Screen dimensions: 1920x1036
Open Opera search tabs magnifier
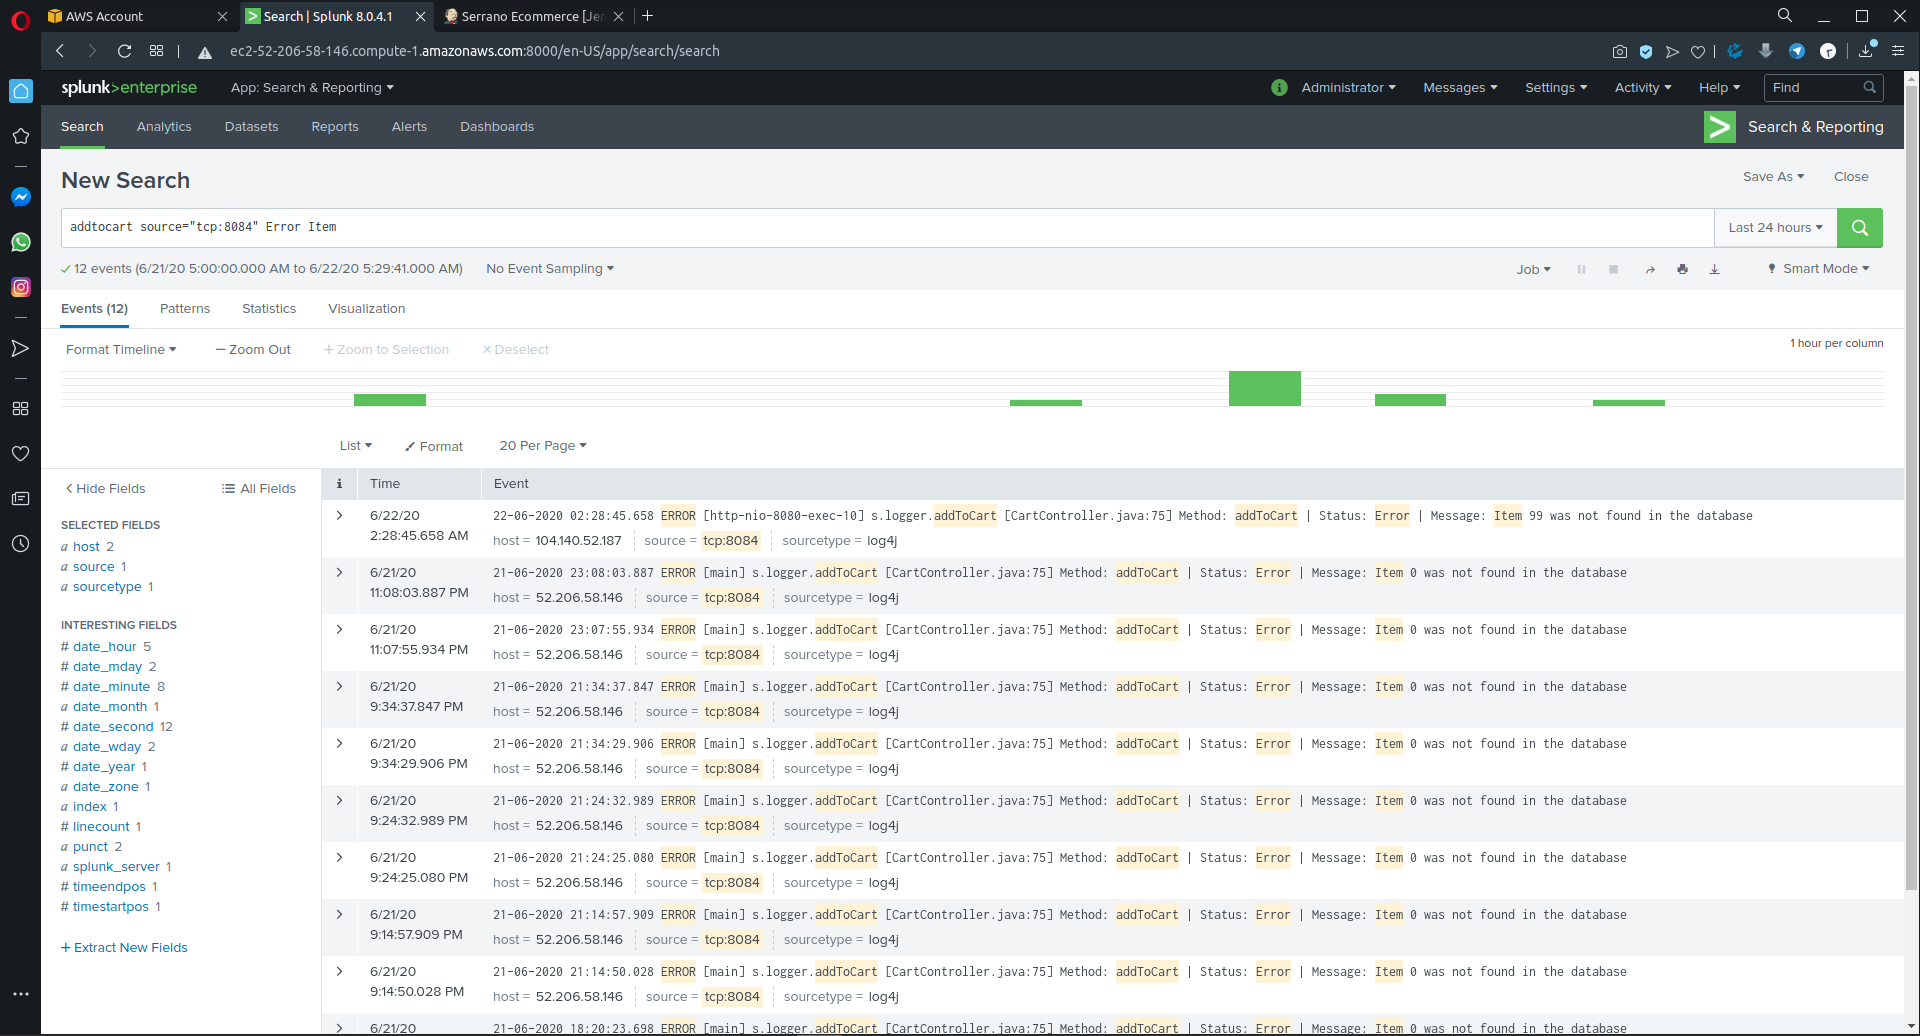[x=1785, y=16]
